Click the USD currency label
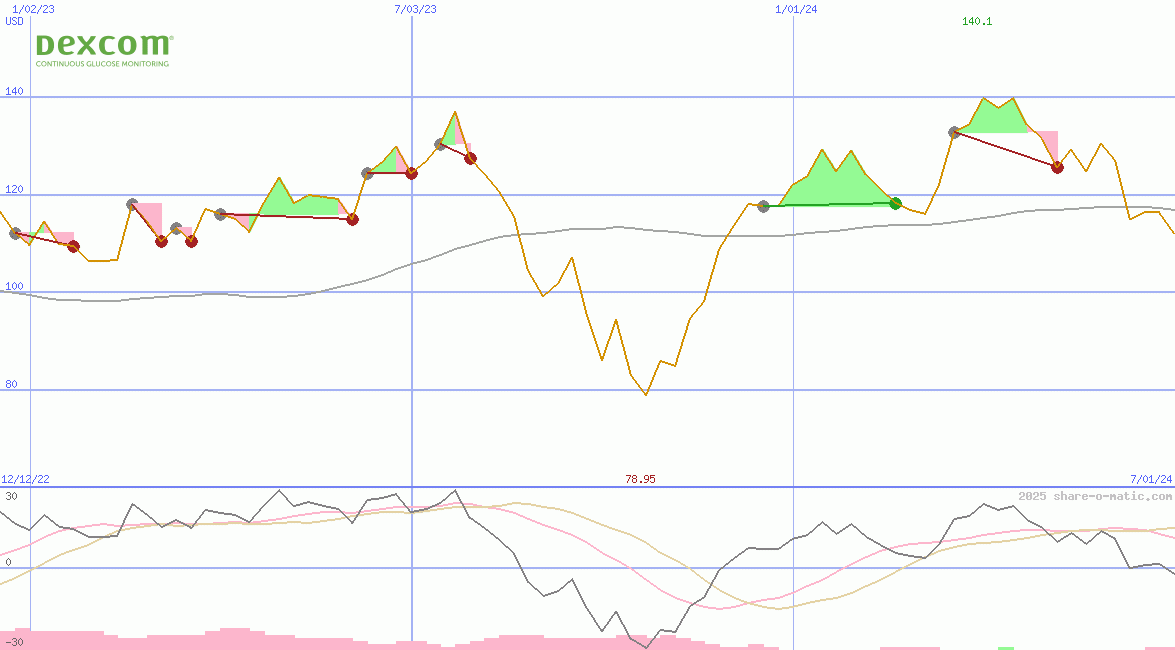This screenshot has height=650, width=1175. pos(12,21)
